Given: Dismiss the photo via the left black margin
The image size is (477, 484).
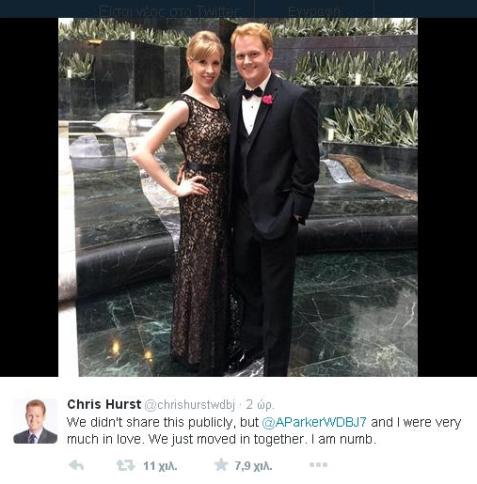Looking at the screenshot, I should (x=29, y=197).
